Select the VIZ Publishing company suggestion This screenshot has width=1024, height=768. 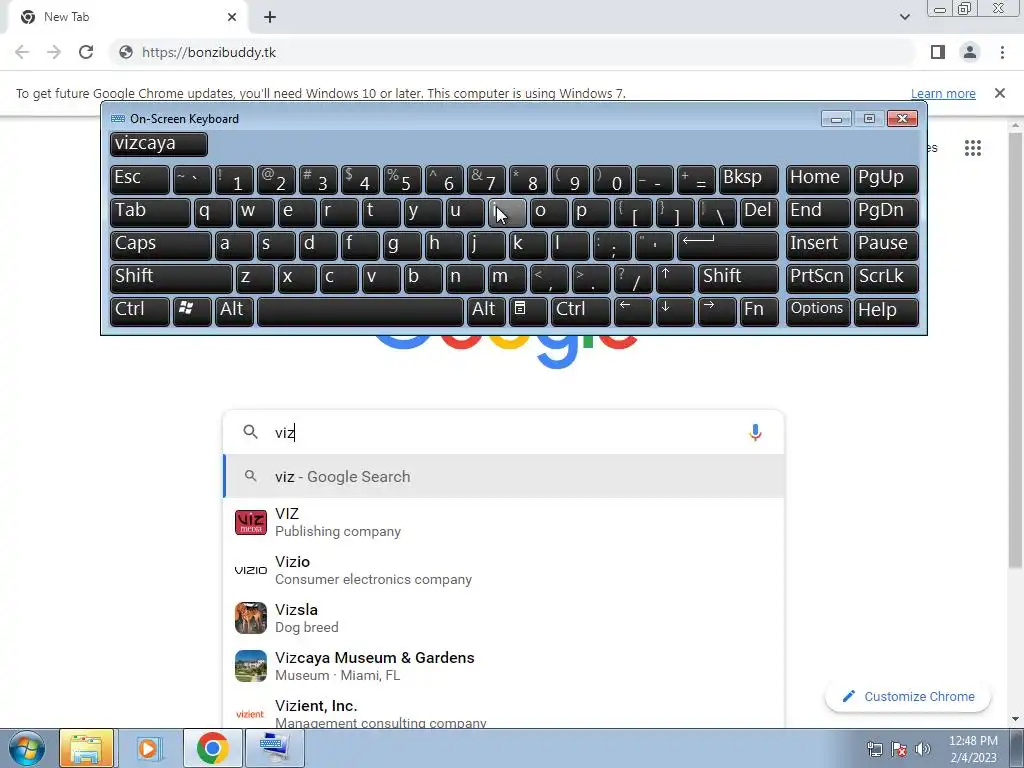(504, 522)
